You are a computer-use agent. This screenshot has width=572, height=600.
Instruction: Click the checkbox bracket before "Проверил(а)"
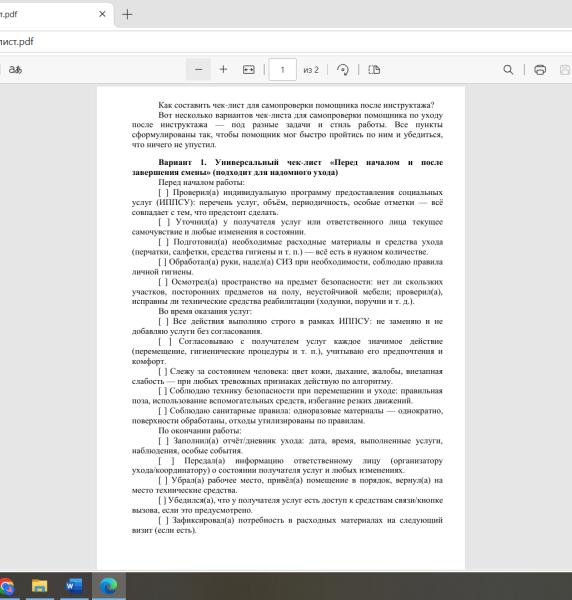(163, 192)
